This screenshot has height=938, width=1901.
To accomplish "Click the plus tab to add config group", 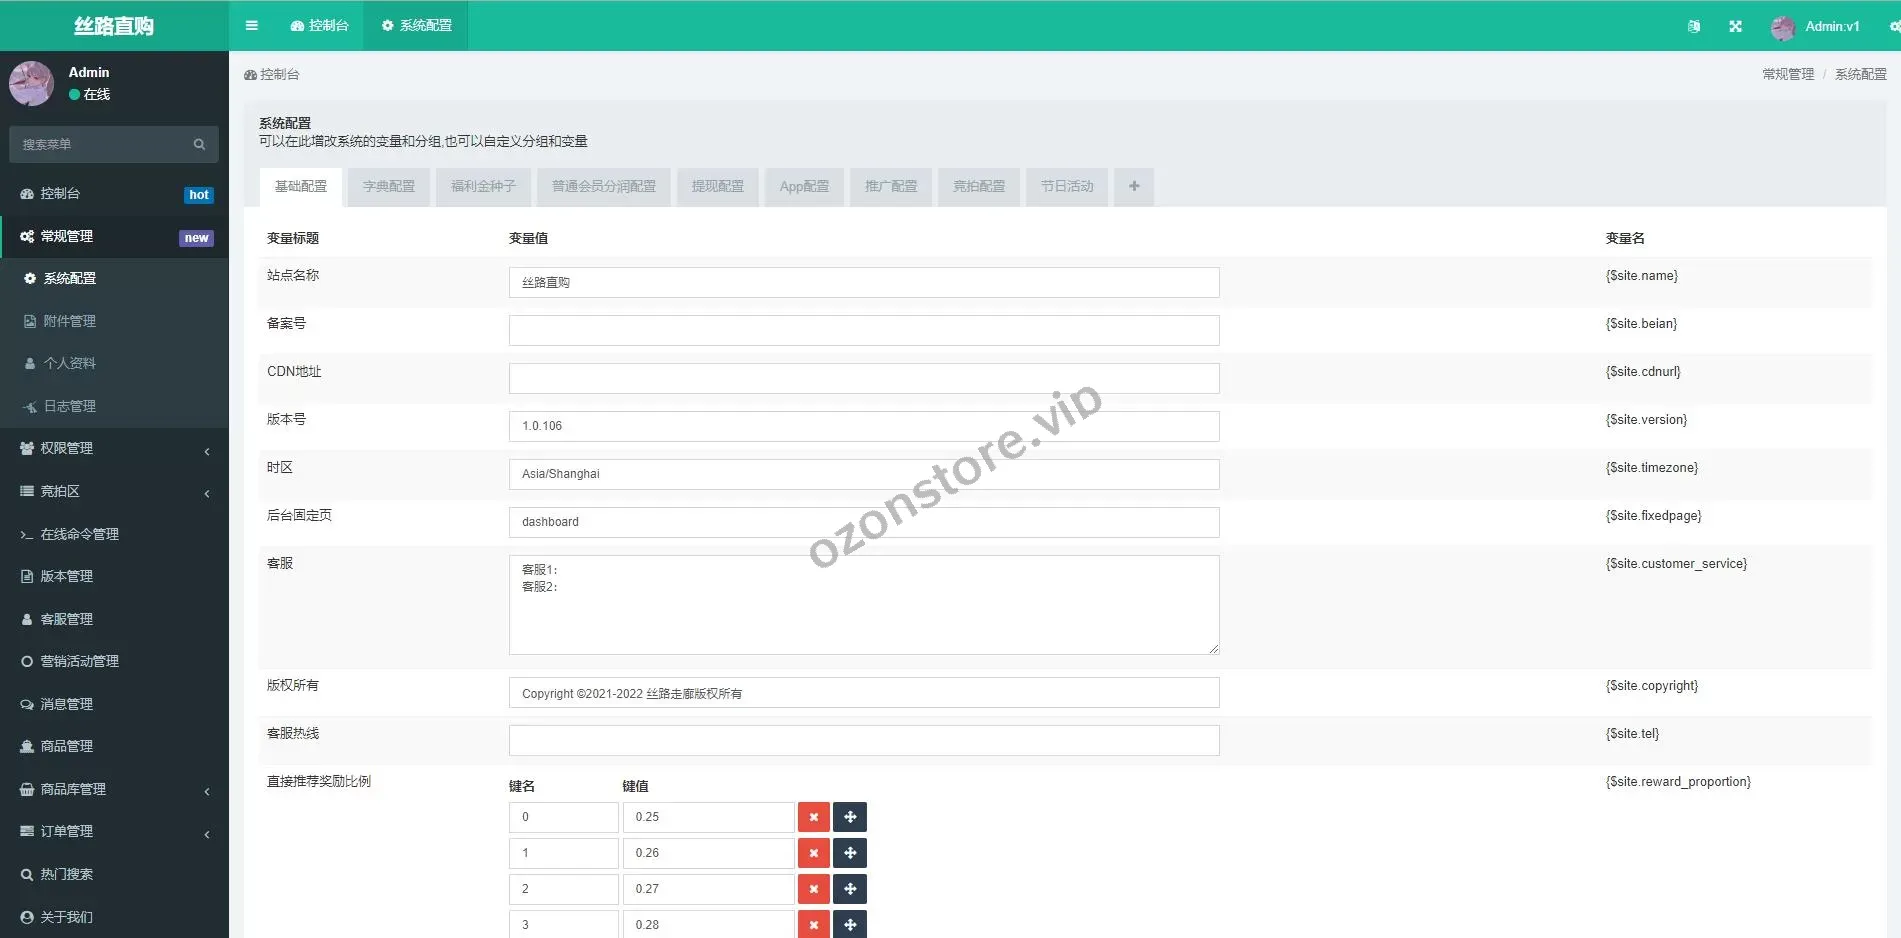I will click(x=1133, y=187).
